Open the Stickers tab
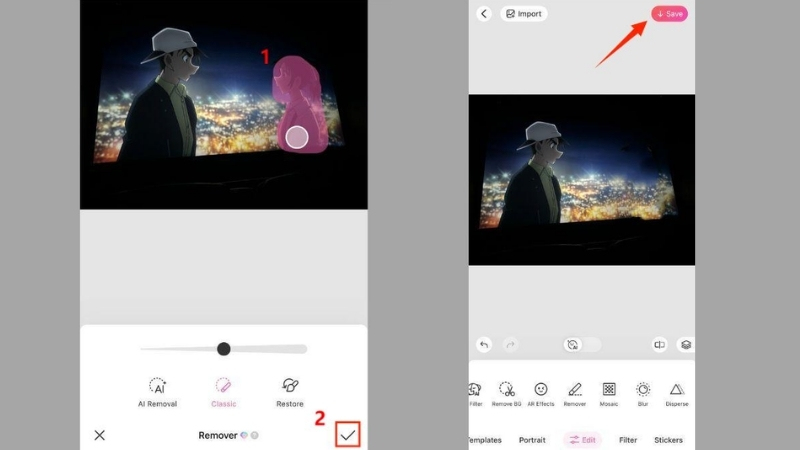 668,440
